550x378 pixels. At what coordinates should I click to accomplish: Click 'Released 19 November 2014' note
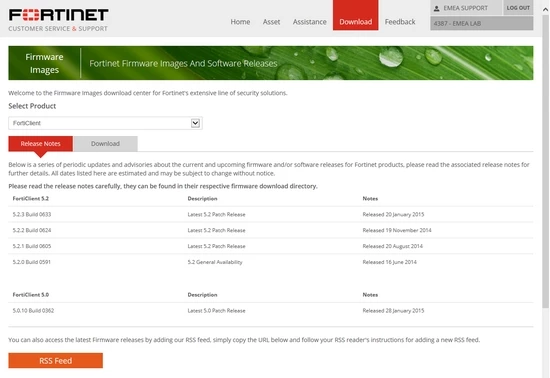[x=397, y=230]
